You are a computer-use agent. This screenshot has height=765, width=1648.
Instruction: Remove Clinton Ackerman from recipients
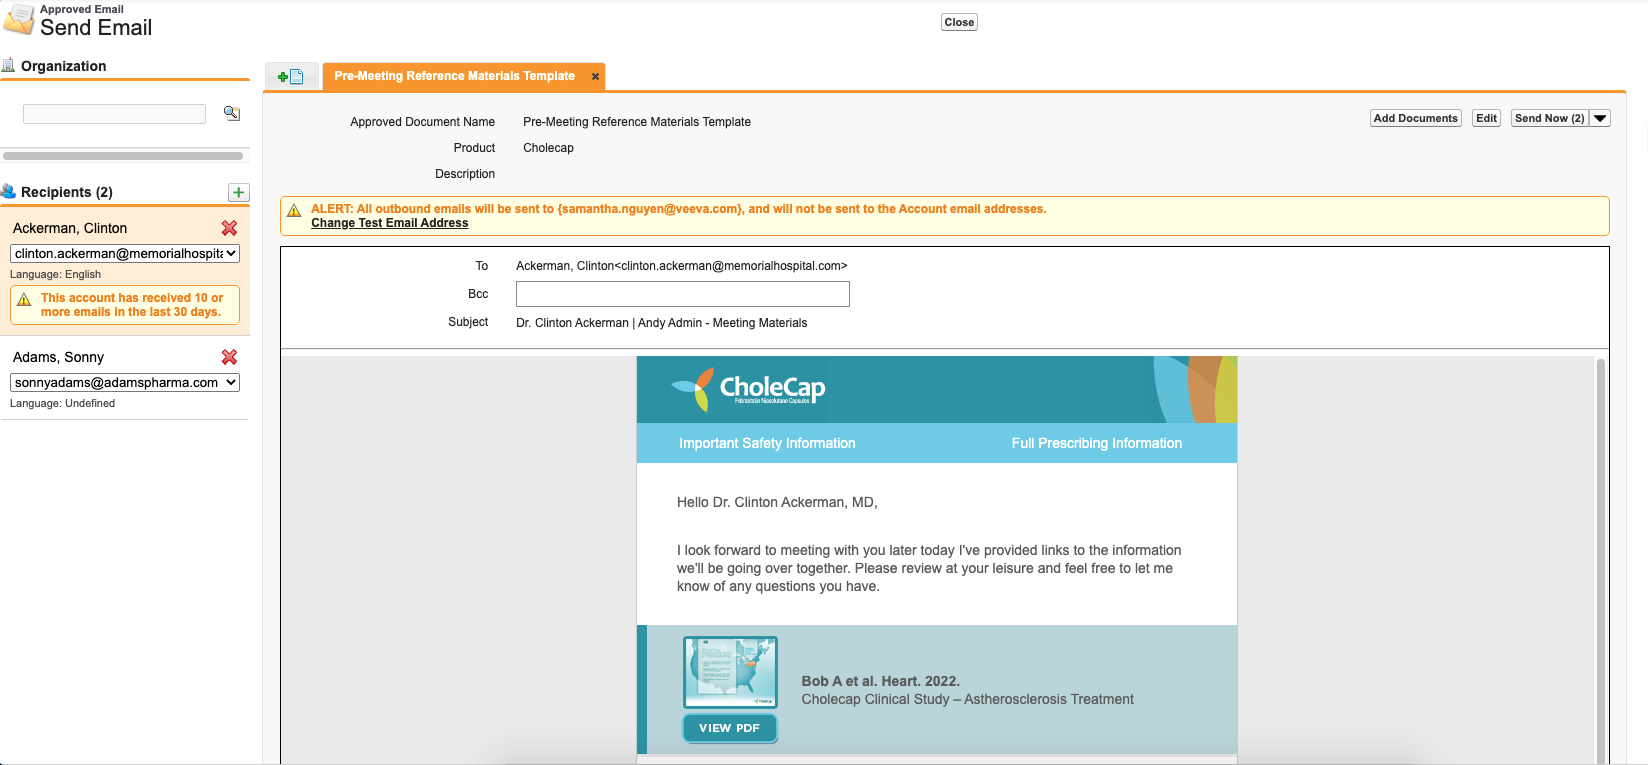pyautogui.click(x=229, y=228)
